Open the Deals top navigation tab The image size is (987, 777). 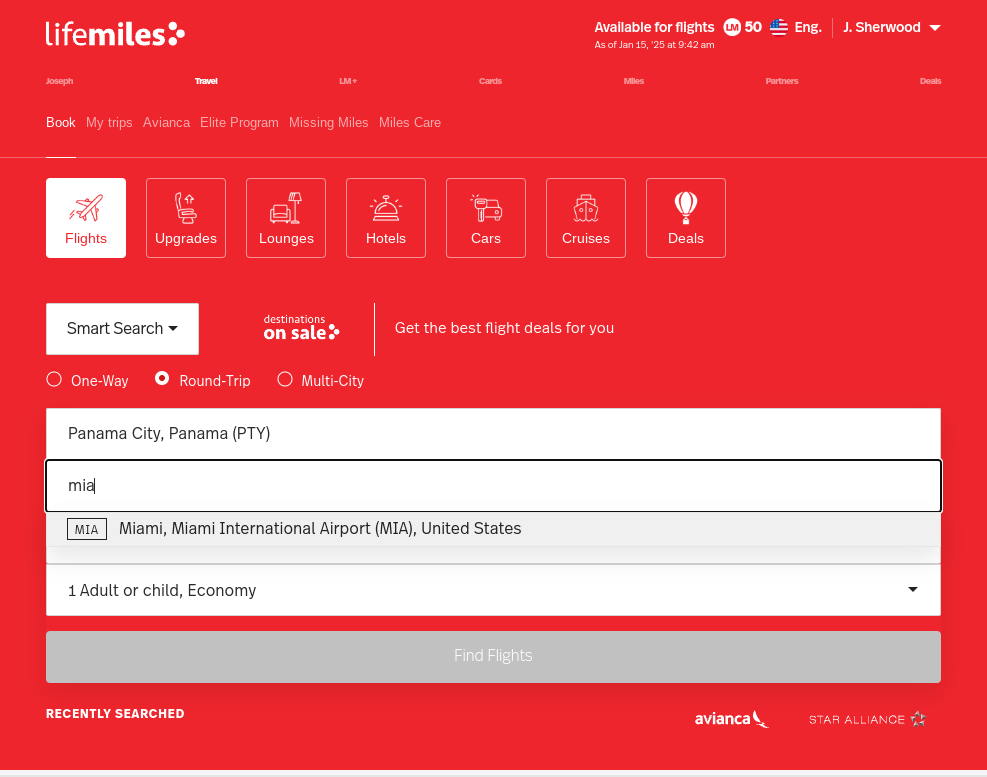coord(930,81)
